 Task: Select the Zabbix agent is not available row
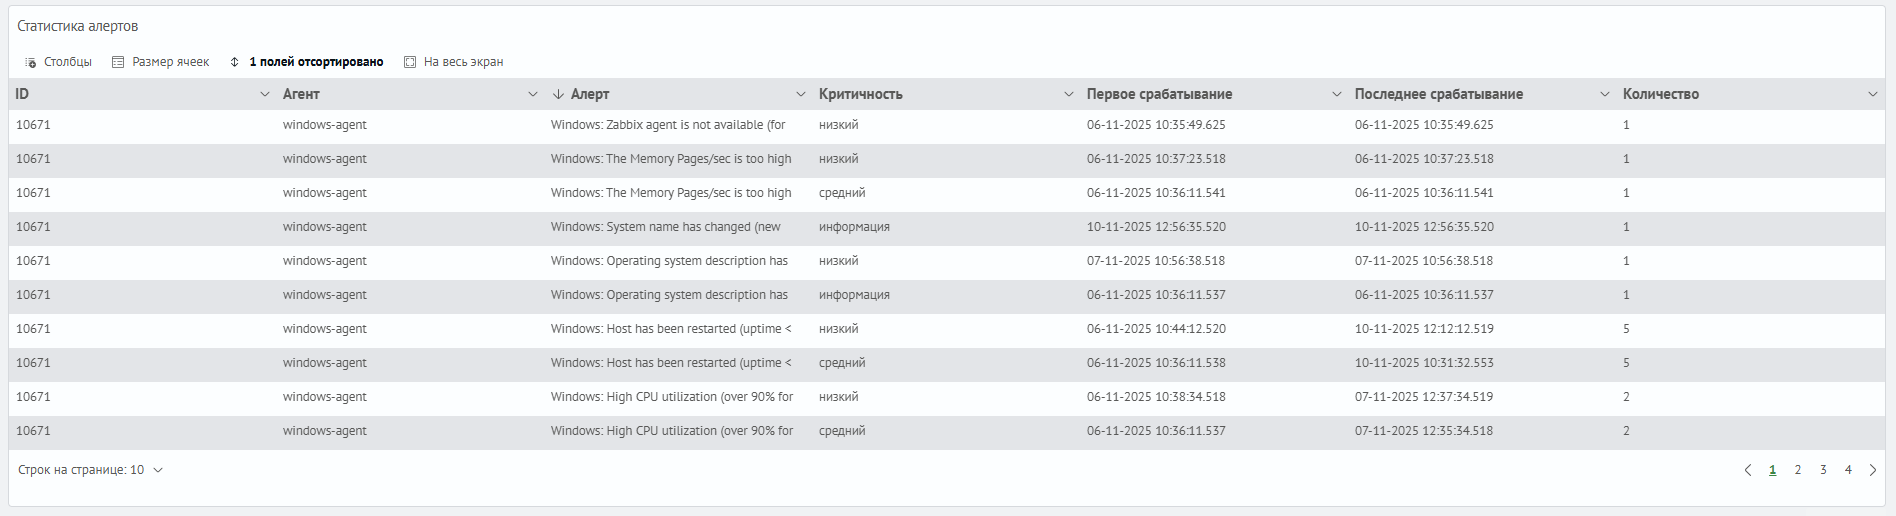coord(668,125)
